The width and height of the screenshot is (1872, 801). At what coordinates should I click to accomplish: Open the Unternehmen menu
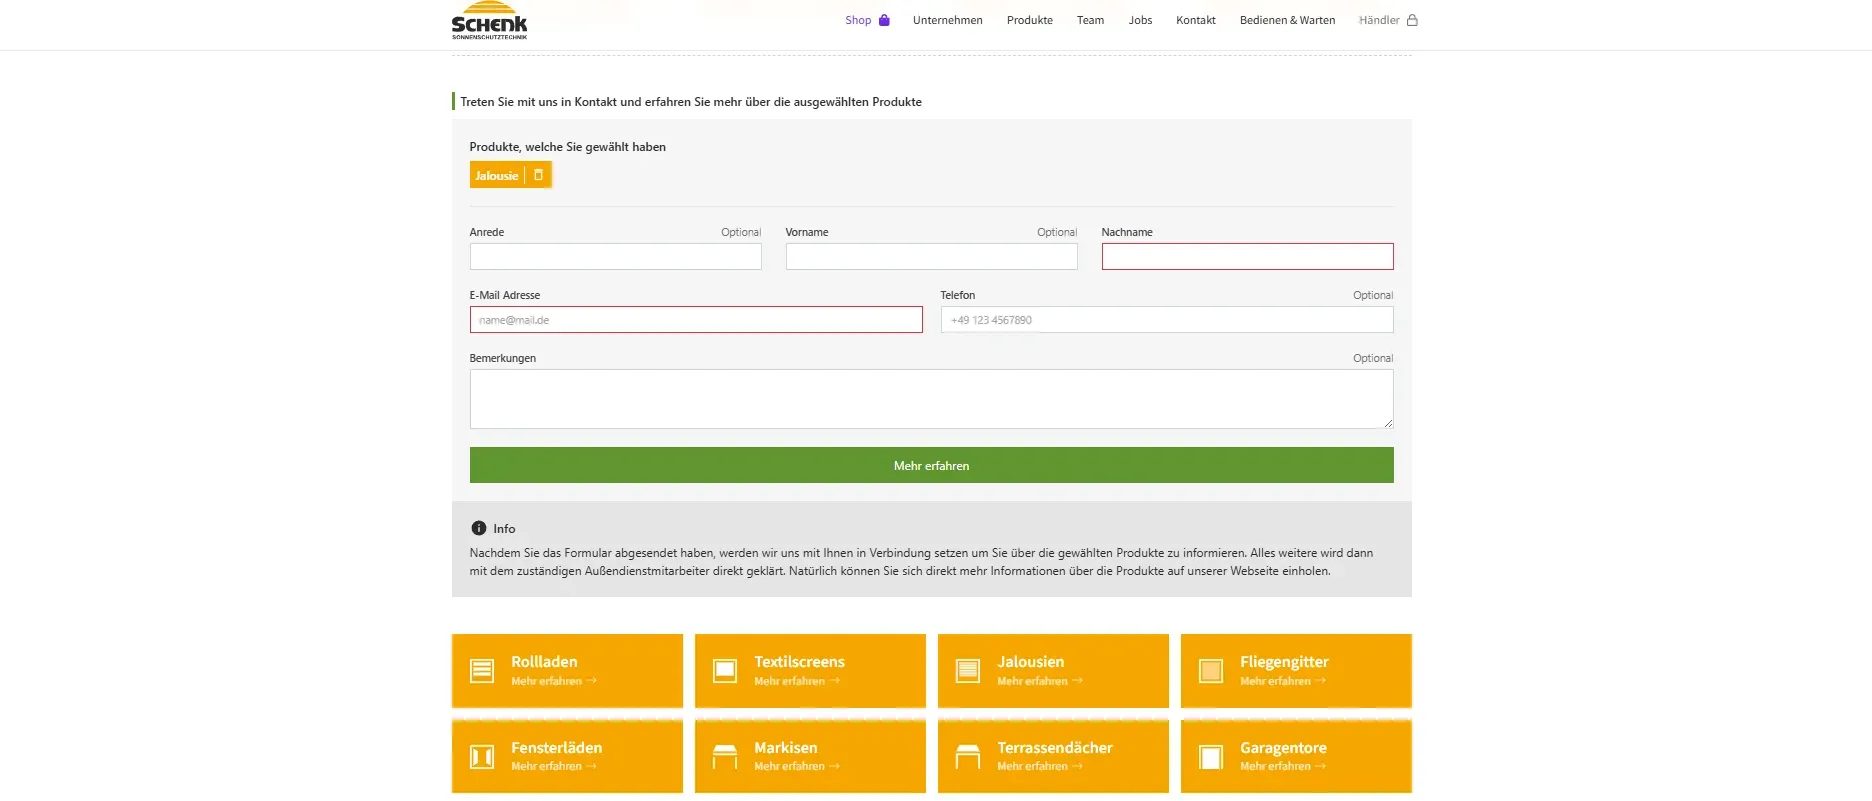[947, 20]
